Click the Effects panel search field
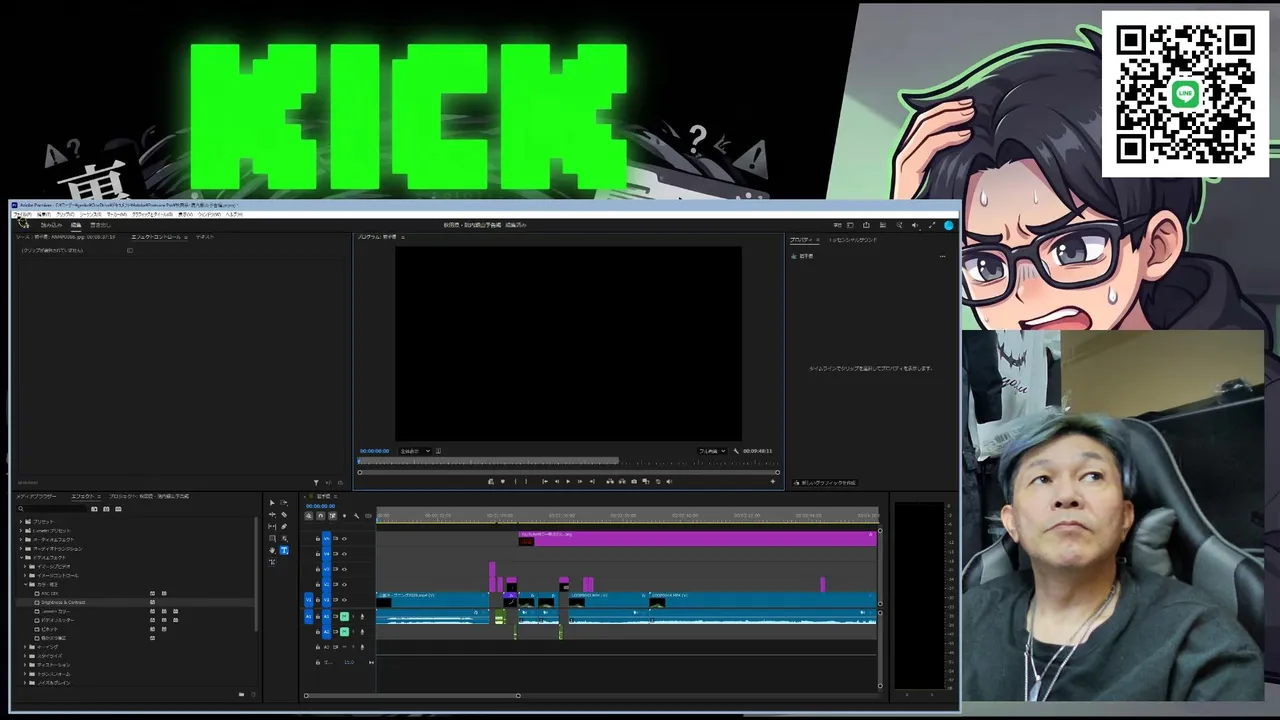 point(52,509)
